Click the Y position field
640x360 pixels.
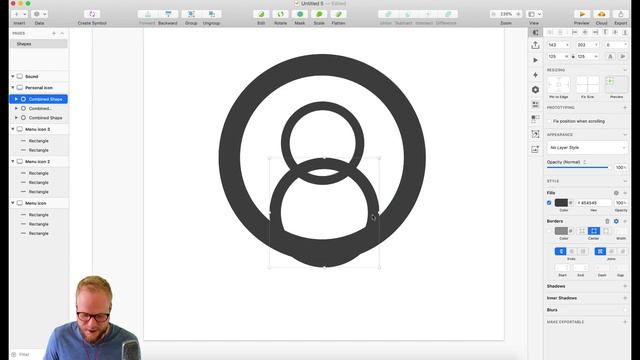pyautogui.click(x=587, y=45)
